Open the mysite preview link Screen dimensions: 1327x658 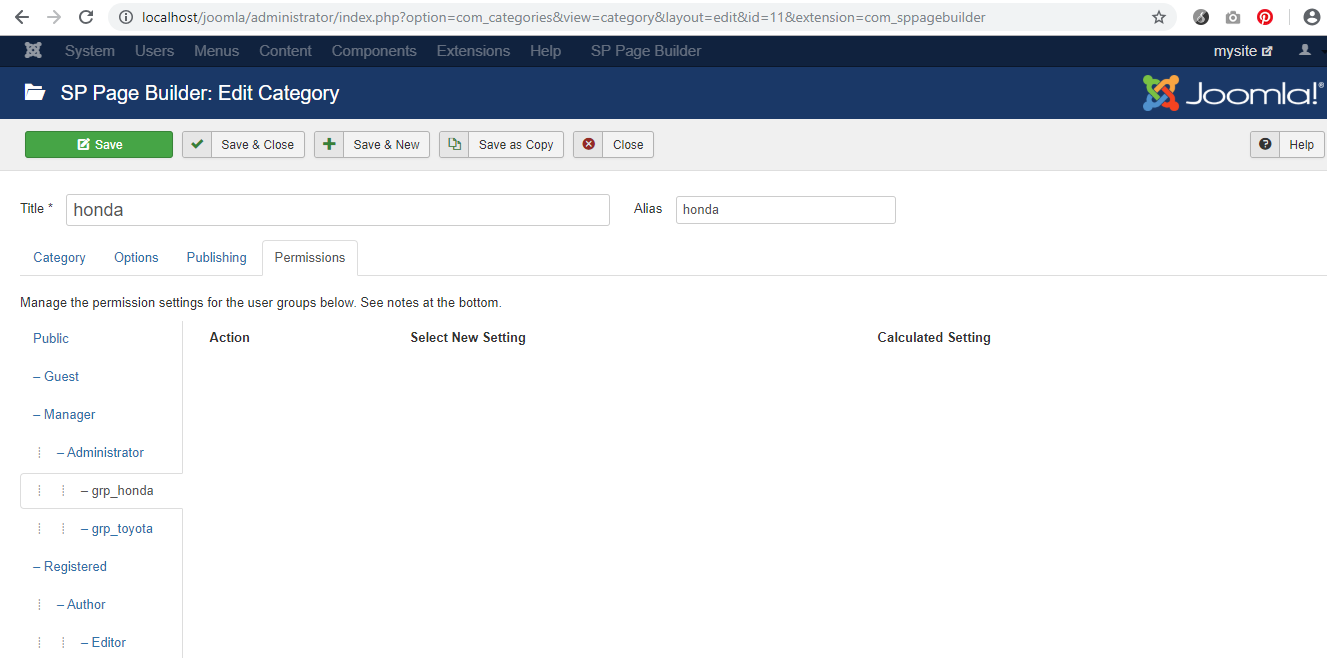tap(1243, 51)
